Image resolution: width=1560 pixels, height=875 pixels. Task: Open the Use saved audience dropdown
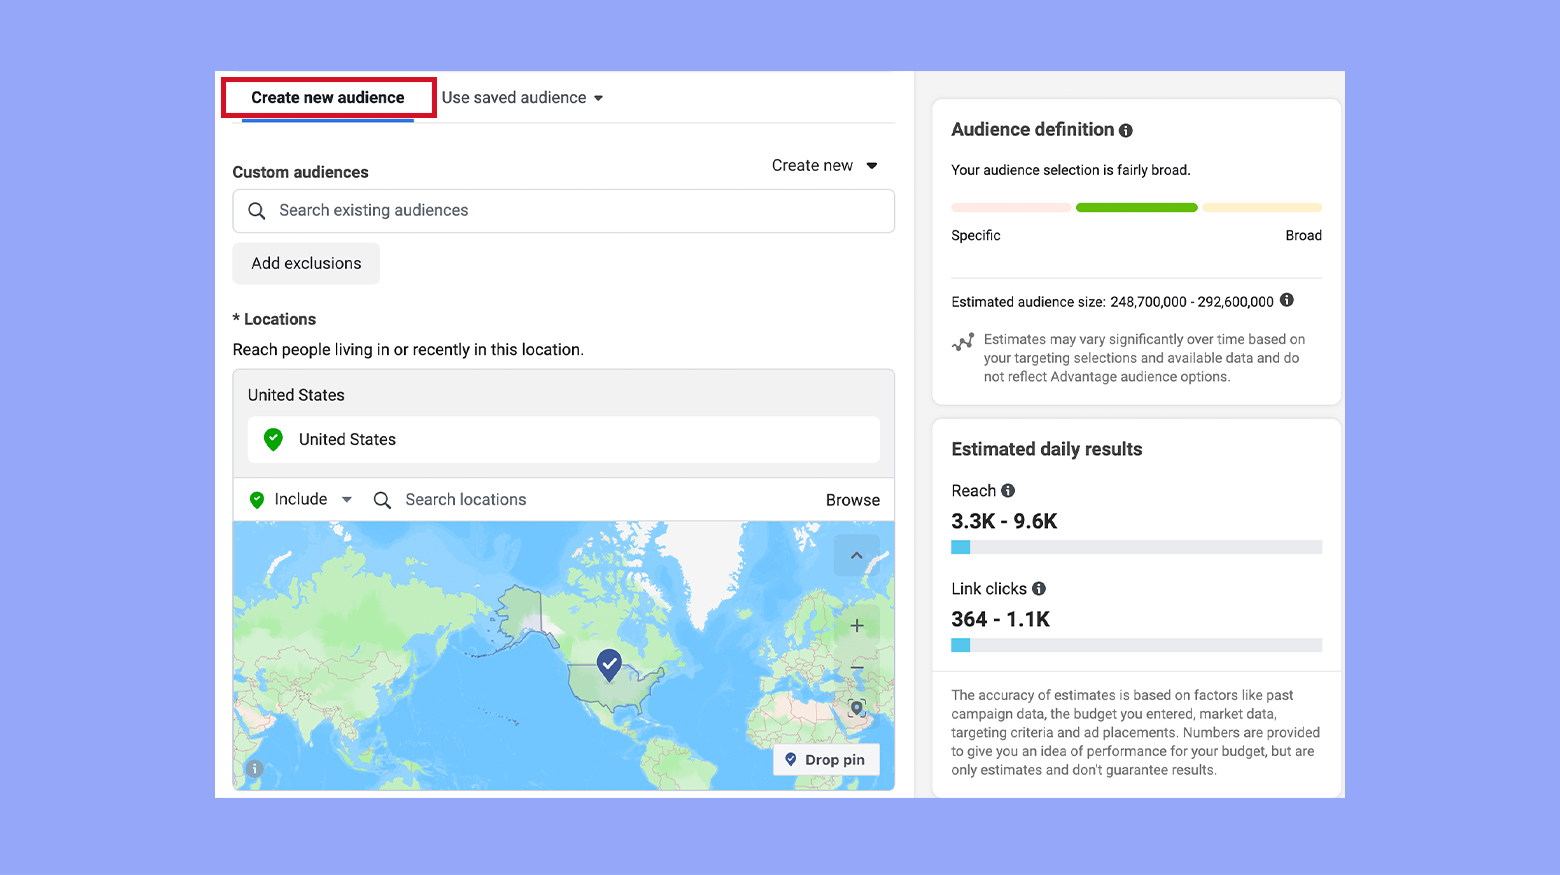tap(522, 97)
